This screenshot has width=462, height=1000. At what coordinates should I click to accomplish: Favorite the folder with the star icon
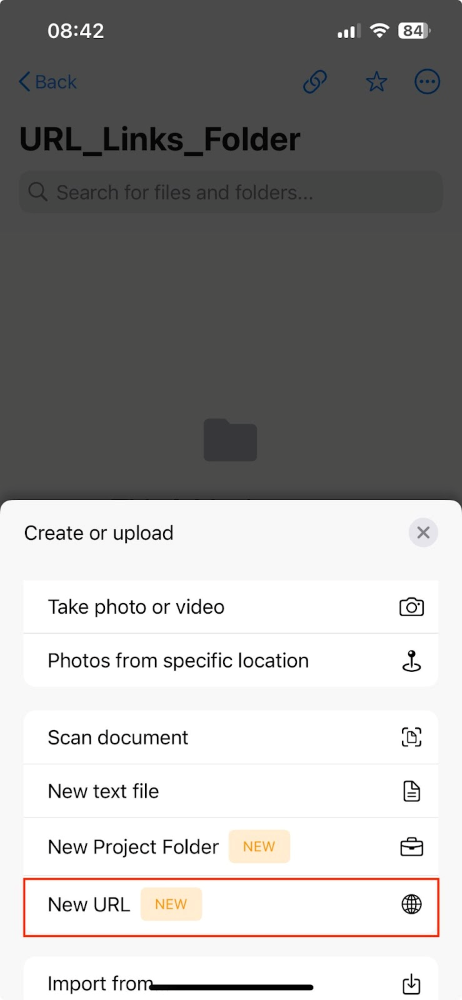(376, 82)
